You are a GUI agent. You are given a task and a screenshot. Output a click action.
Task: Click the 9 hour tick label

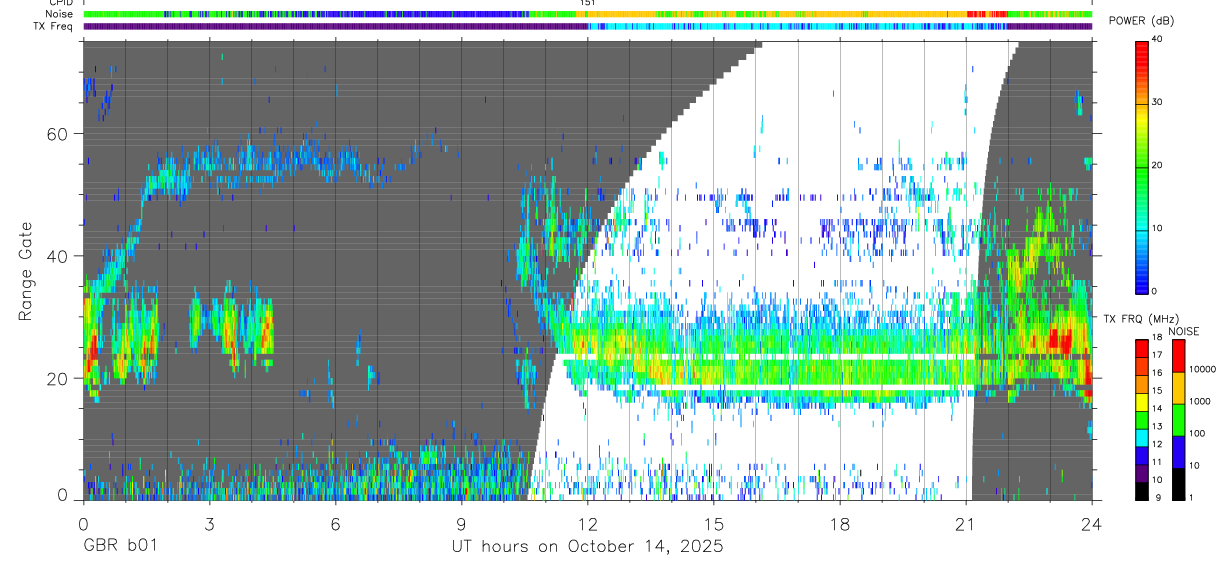[462, 523]
